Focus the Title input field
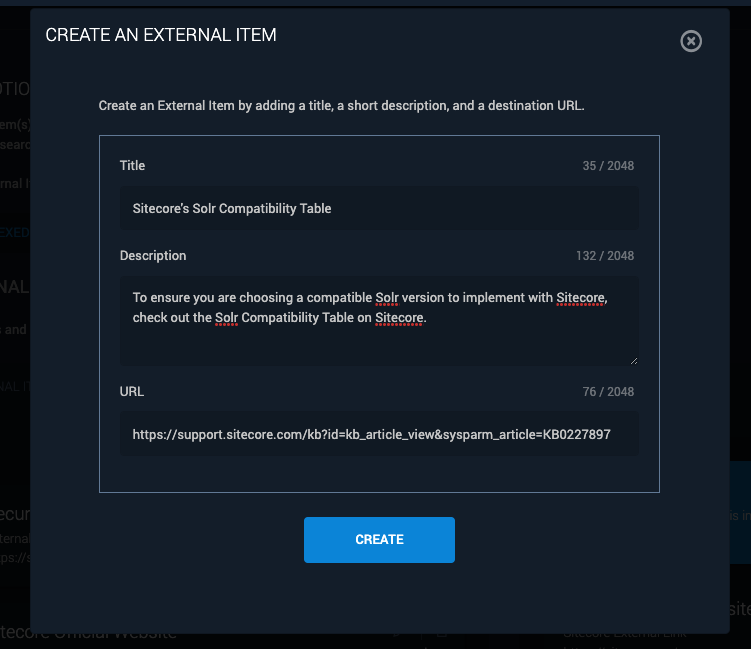 [x=379, y=208]
